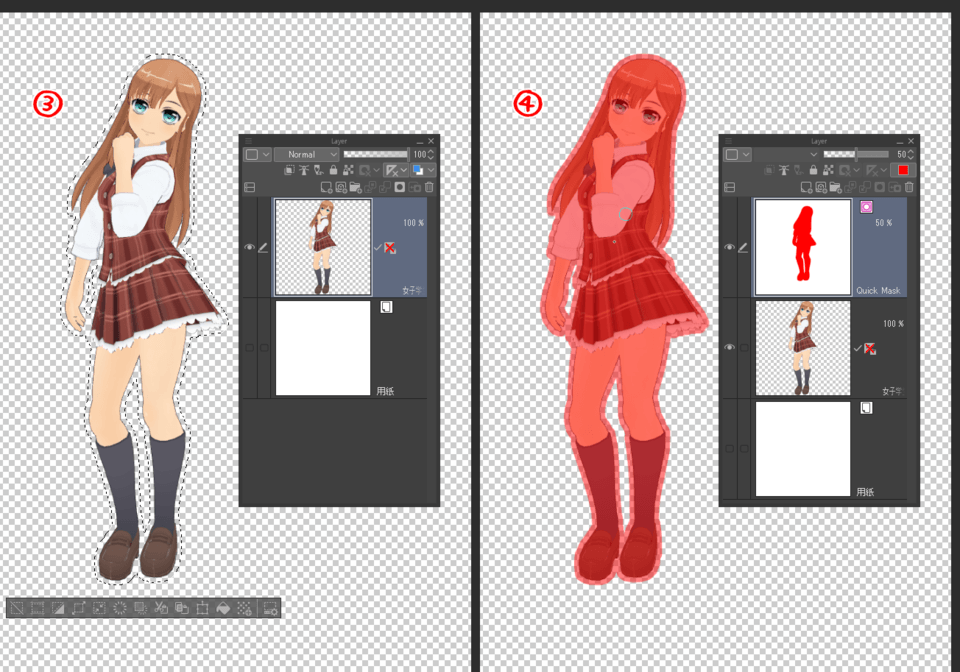The image size is (960, 672).
Task: Click Expand selected area in selection launcher
Action: pos(78,608)
